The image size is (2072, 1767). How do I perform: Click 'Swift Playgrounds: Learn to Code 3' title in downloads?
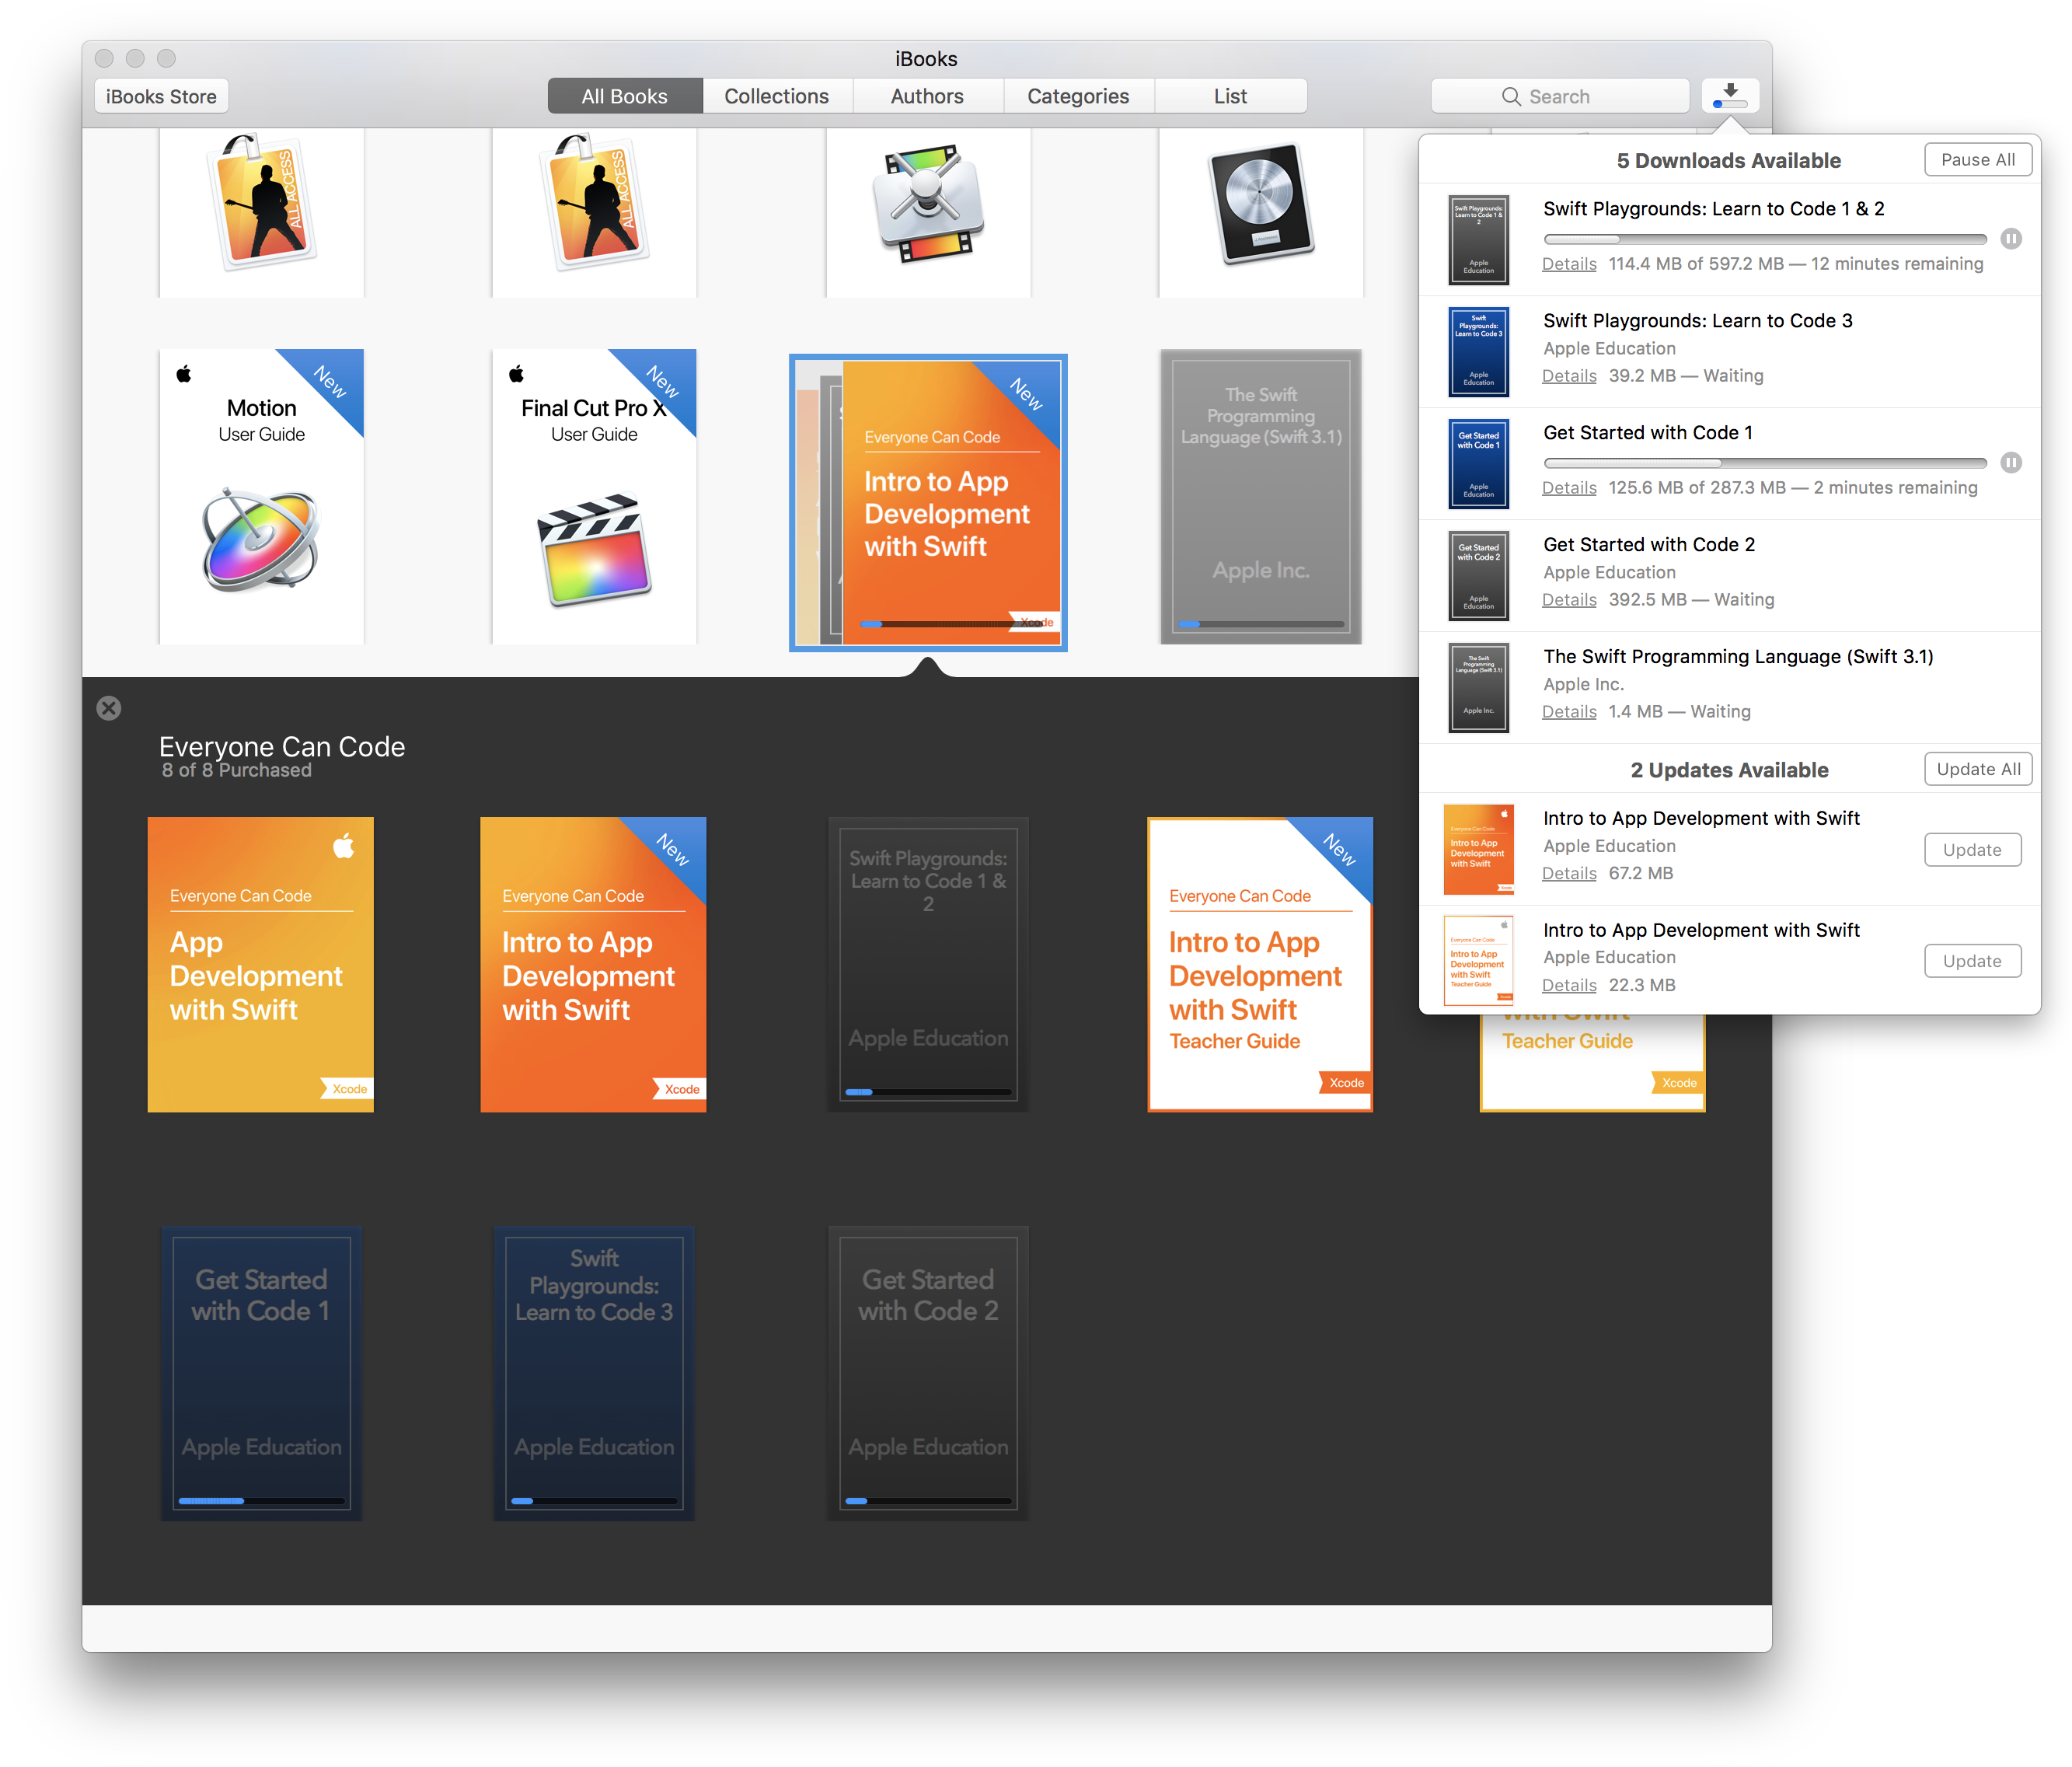click(1698, 321)
